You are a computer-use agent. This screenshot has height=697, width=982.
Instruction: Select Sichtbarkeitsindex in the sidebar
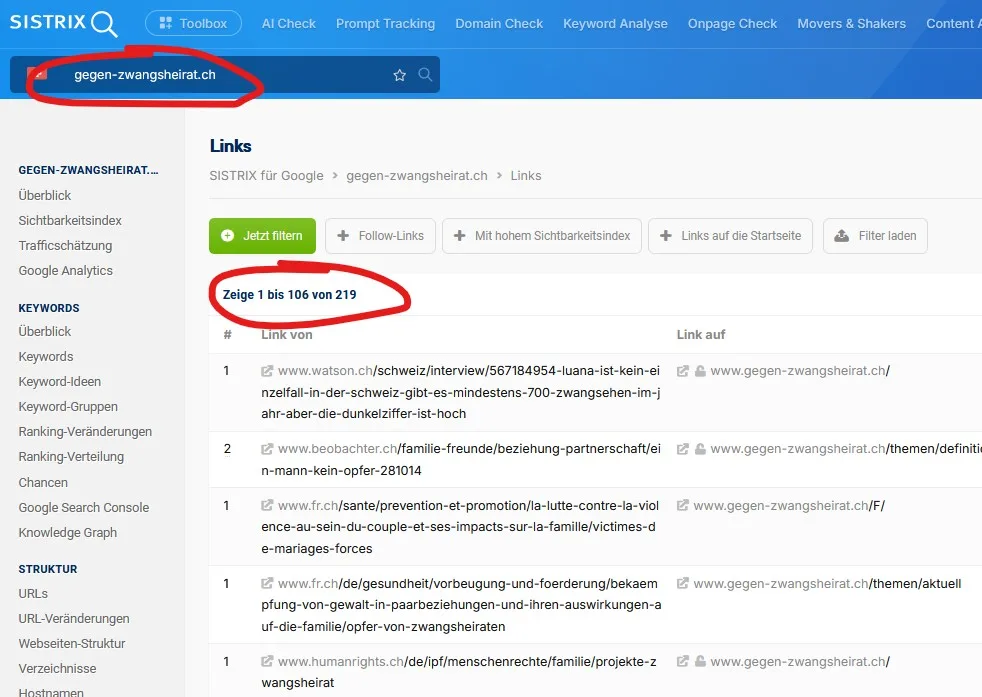pyautogui.click(x=70, y=220)
